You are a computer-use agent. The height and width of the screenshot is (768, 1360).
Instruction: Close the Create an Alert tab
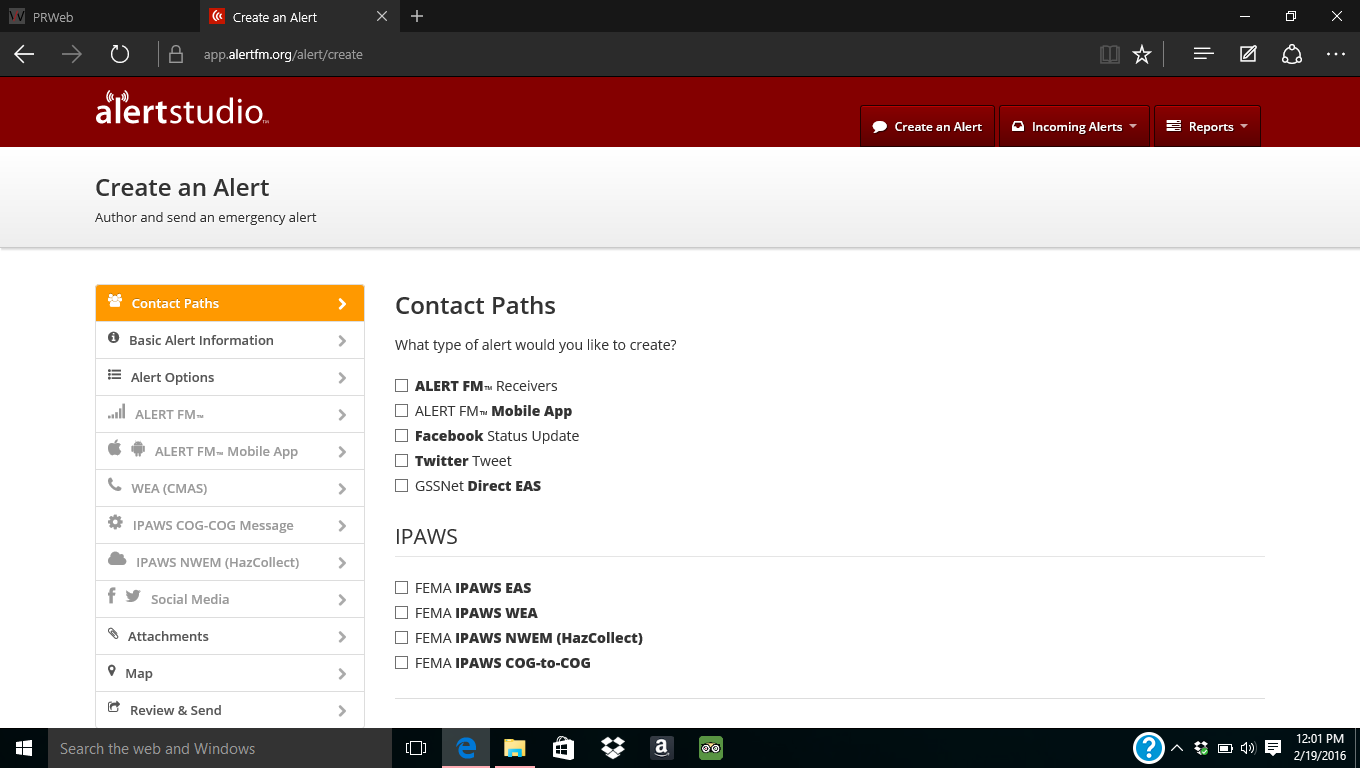click(x=381, y=17)
